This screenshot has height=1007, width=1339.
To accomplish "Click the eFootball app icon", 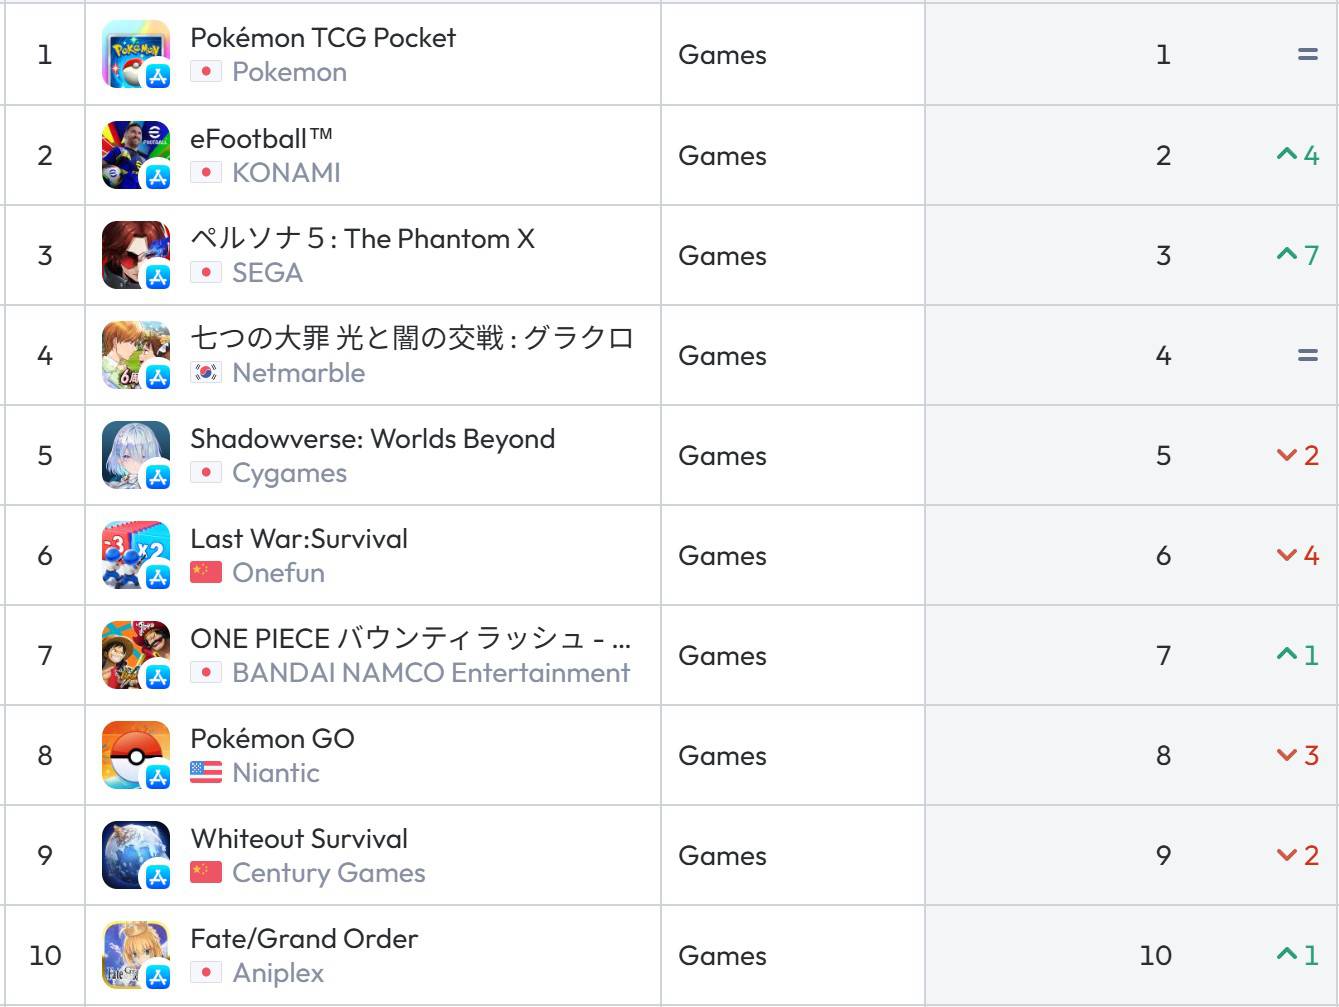I will [x=136, y=155].
